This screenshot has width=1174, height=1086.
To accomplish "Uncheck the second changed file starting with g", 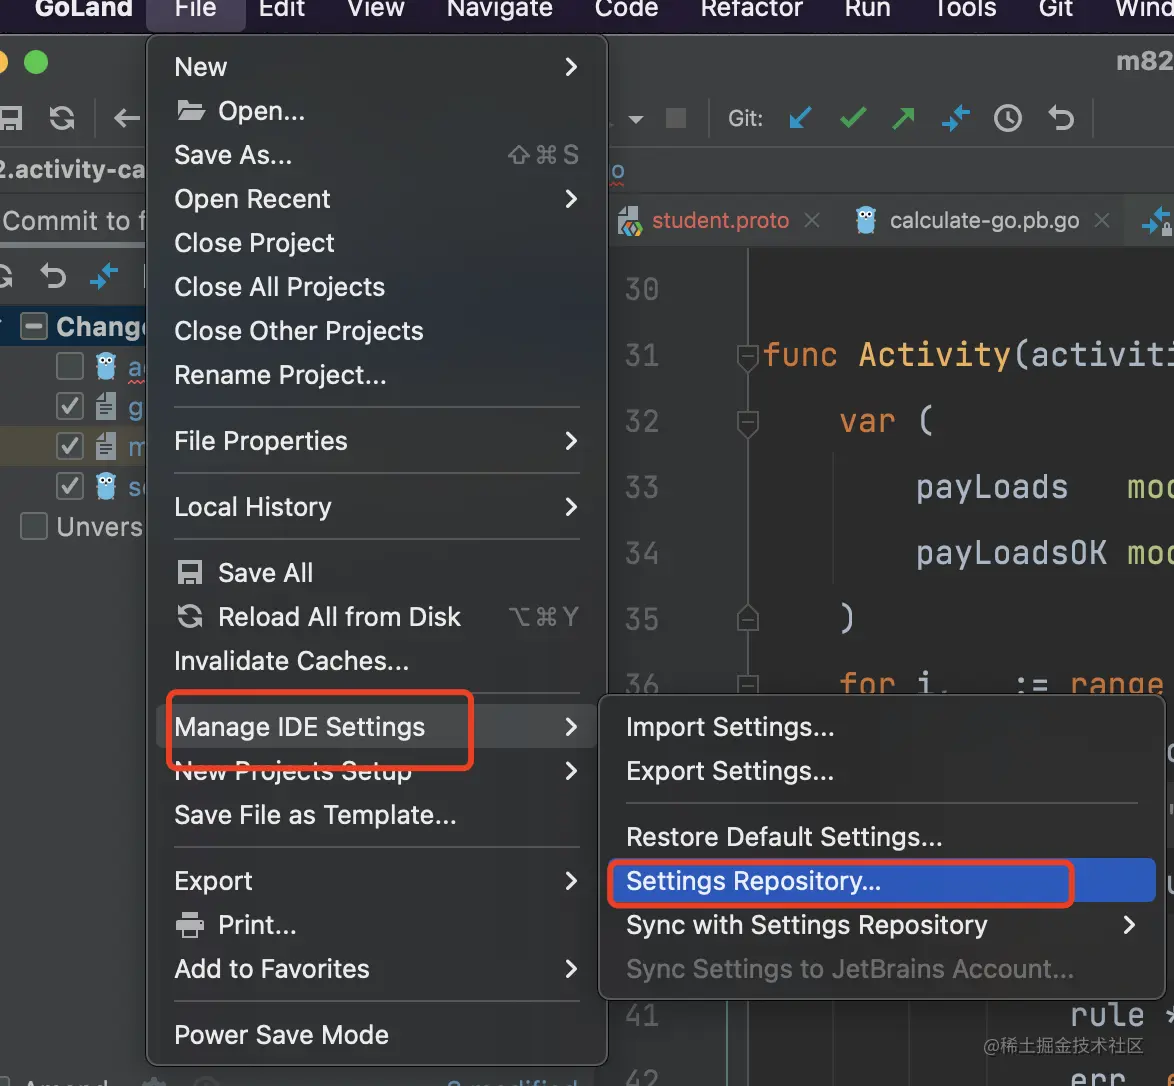I will tap(70, 406).
